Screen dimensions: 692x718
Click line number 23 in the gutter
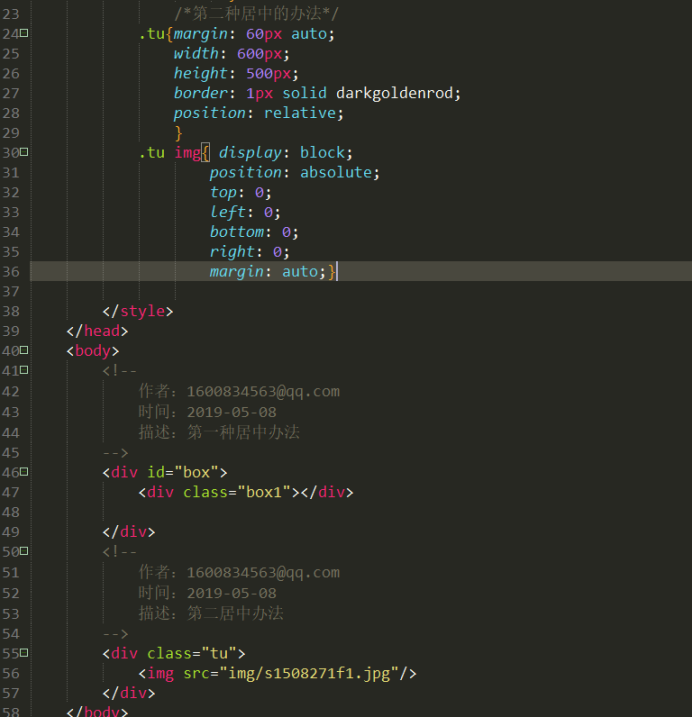coord(11,14)
